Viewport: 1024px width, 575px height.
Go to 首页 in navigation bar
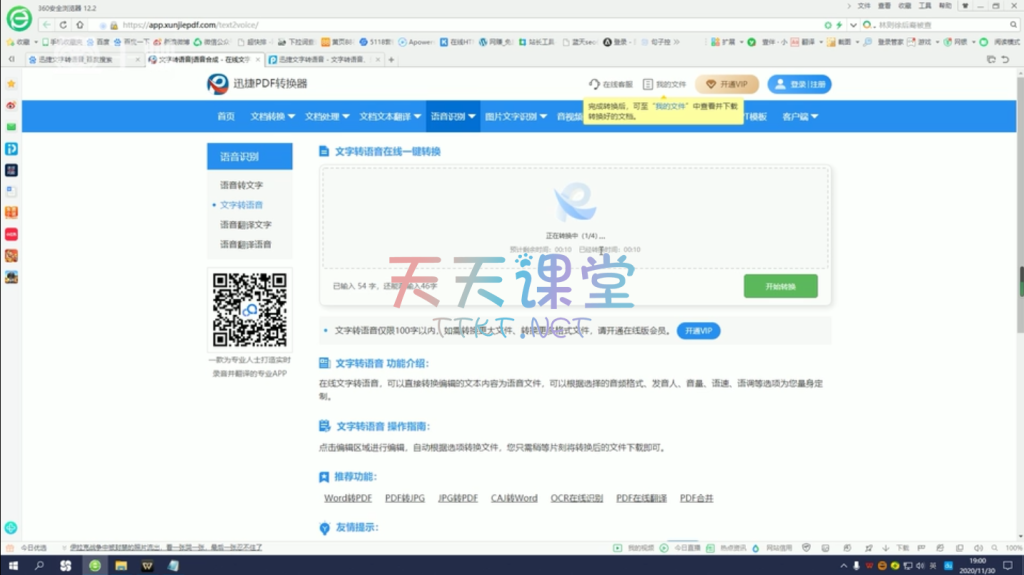coord(226,117)
